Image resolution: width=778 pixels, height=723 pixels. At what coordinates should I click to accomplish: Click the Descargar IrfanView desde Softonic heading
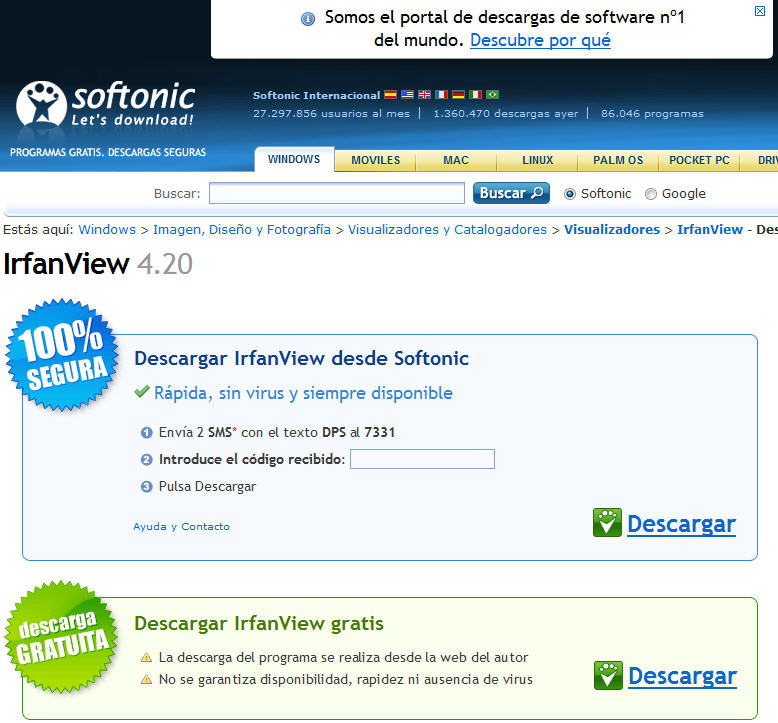(301, 358)
